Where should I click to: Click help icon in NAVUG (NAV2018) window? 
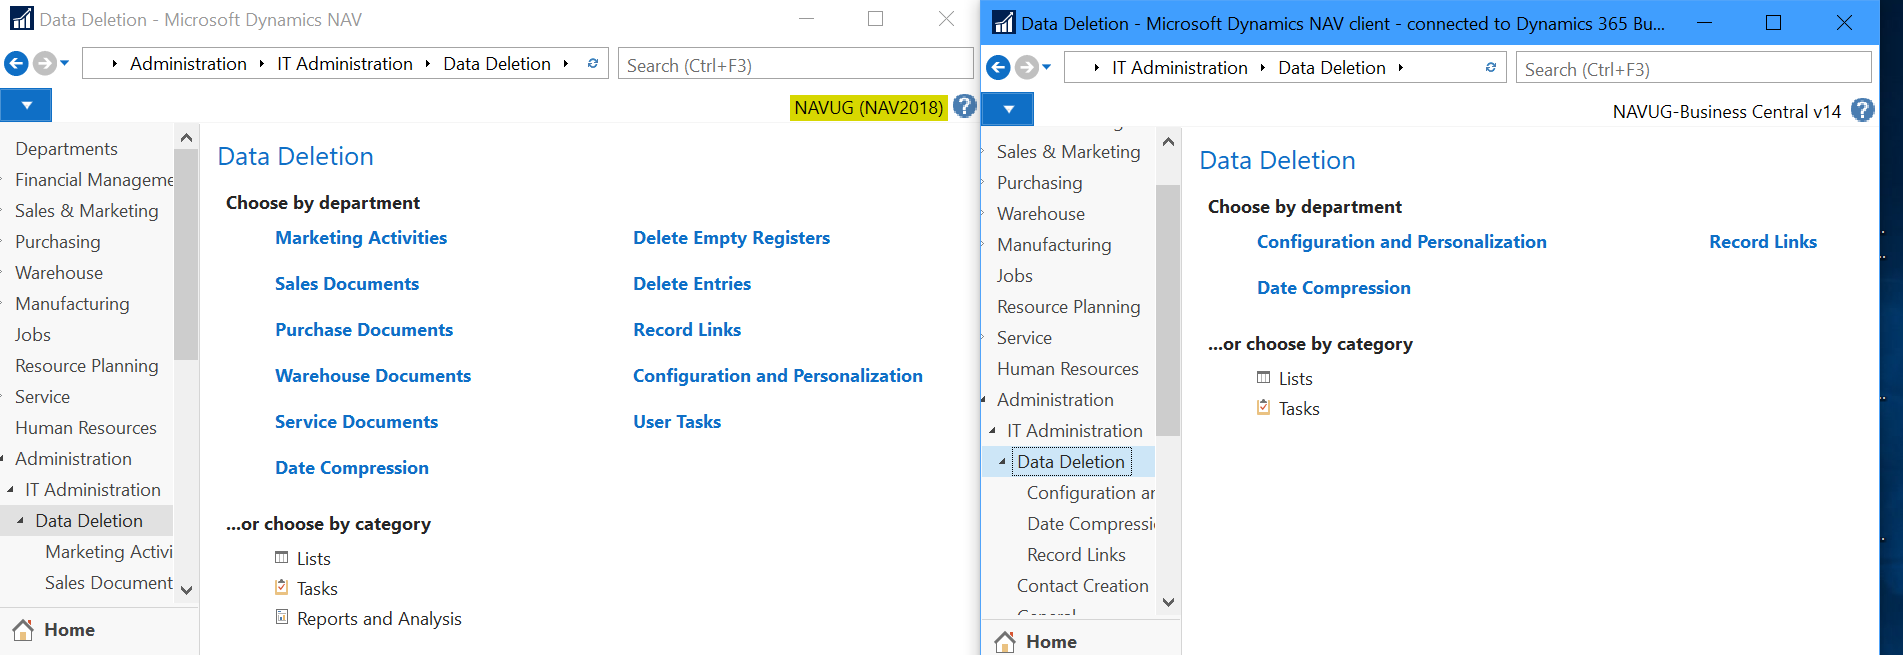click(x=964, y=106)
